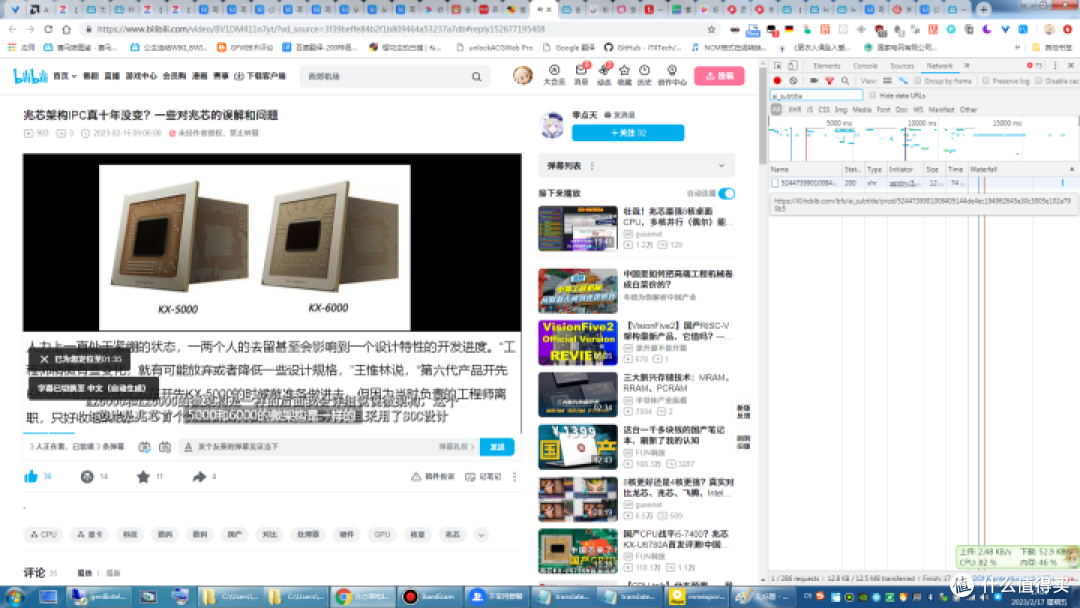Click 稿件投诉 report link
This screenshot has height=608, width=1080.
[433, 476]
